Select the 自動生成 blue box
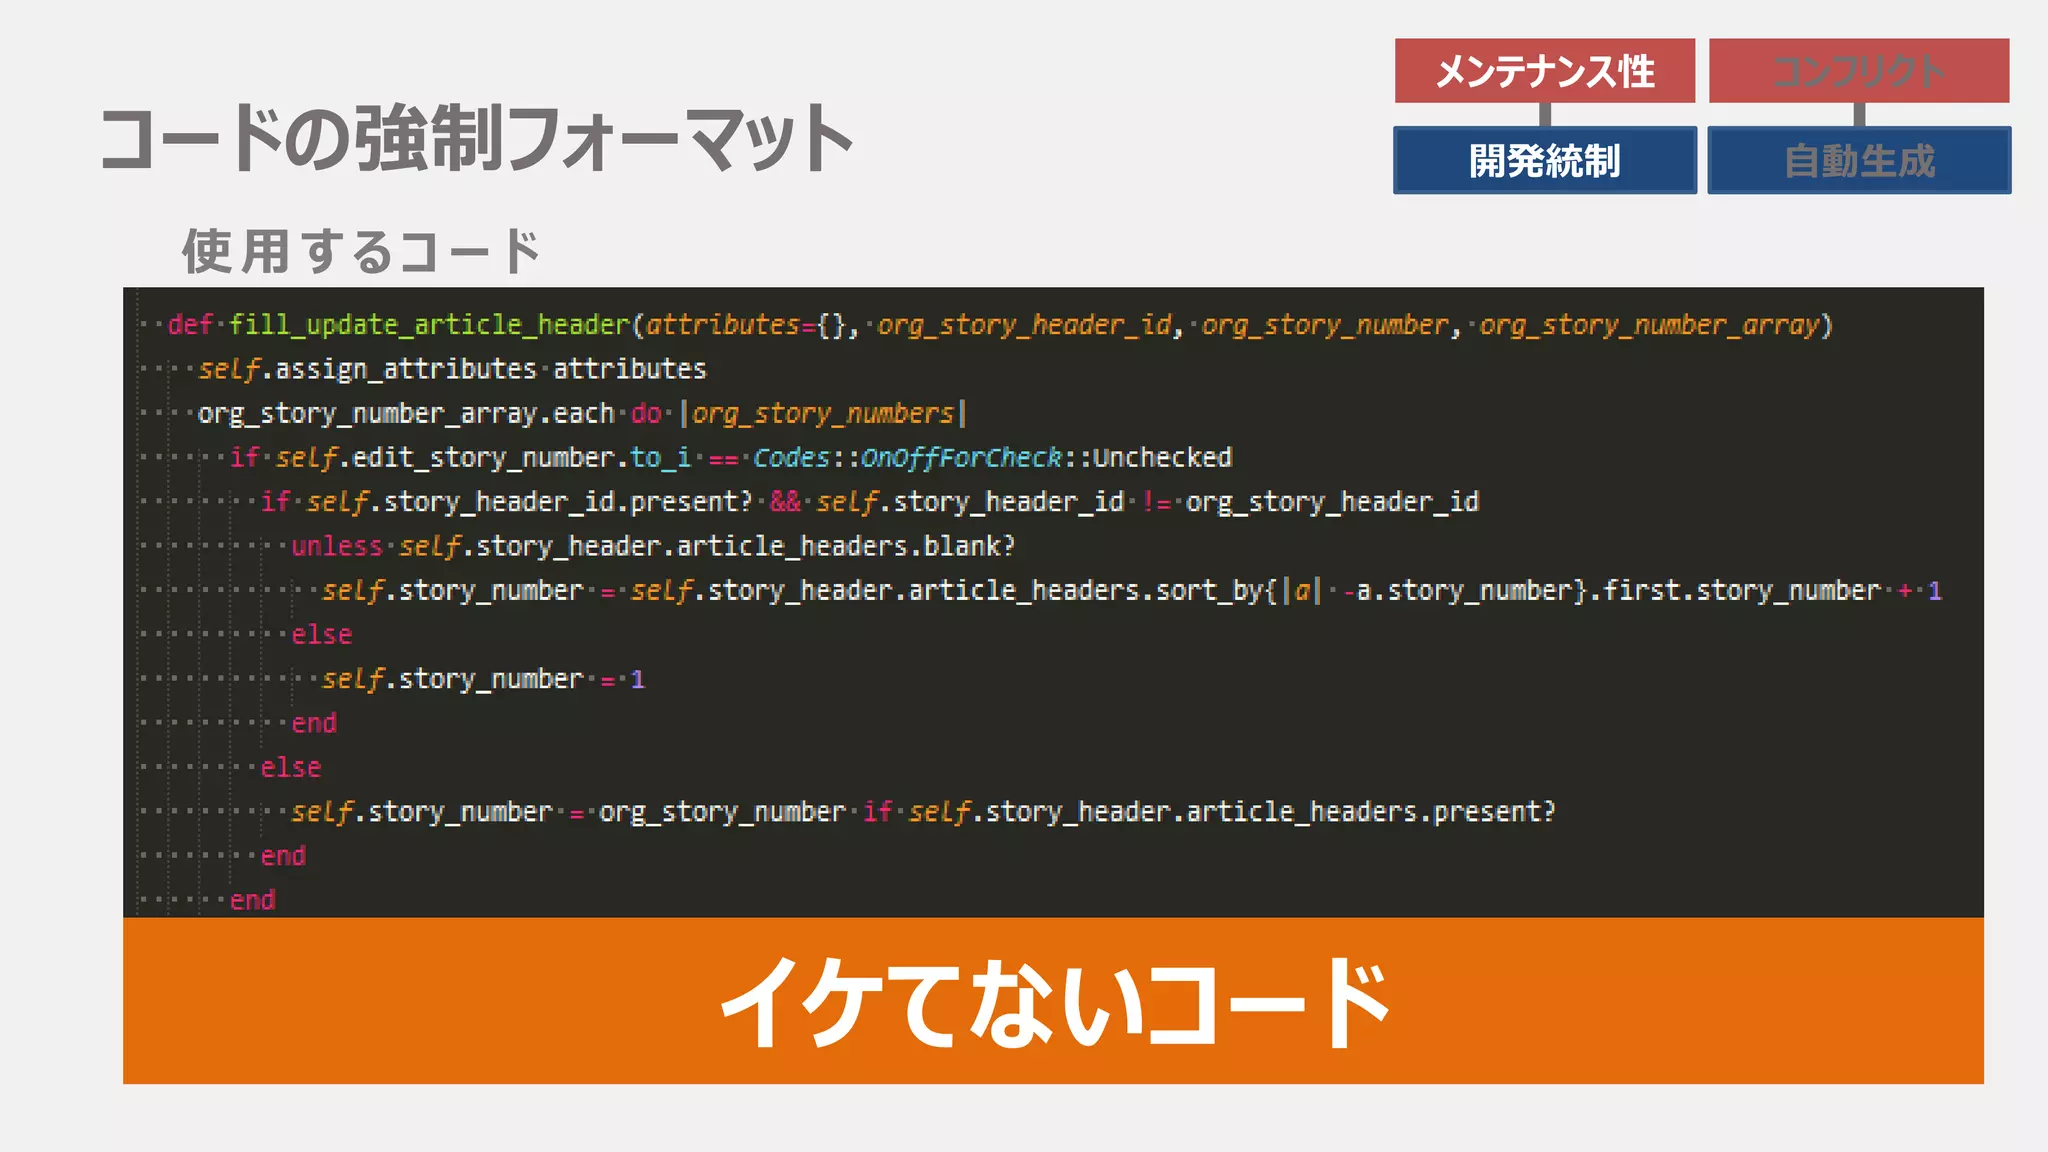The image size is (2048, 1152). pyautogui.click(x=1859, y=160)
